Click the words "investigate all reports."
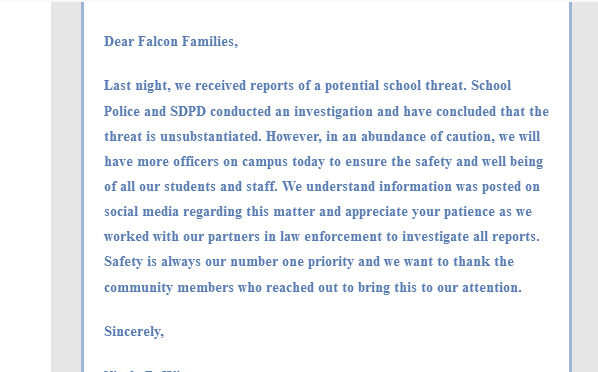Image resolution: width=598 pixels, height=372 pixels. point(471,237)
